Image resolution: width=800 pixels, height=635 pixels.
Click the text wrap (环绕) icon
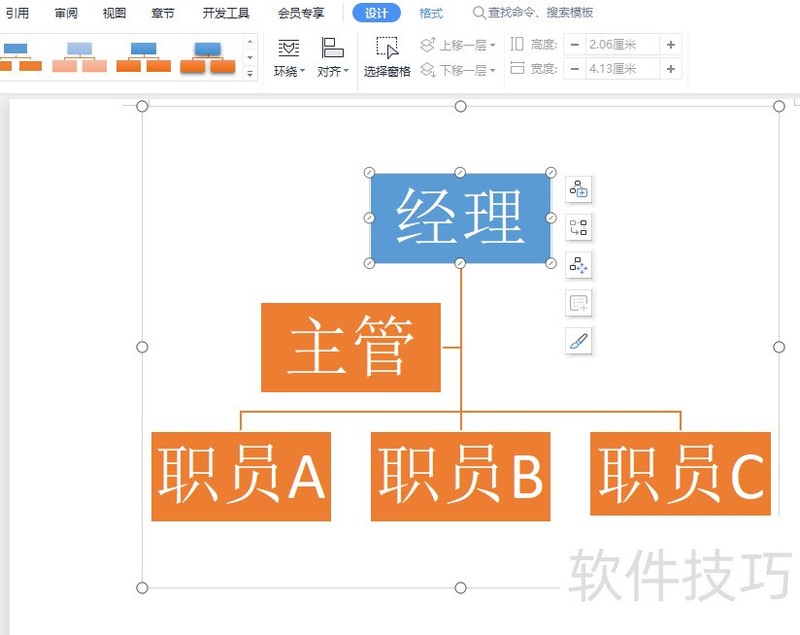pyautogui.click(x=287, y=47)
